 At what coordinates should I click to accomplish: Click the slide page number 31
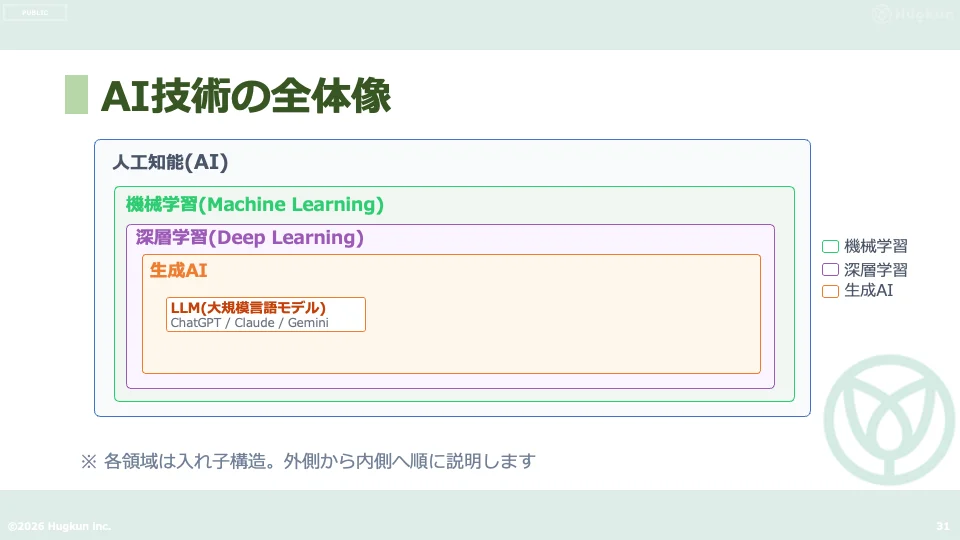[x=943, y=526]
